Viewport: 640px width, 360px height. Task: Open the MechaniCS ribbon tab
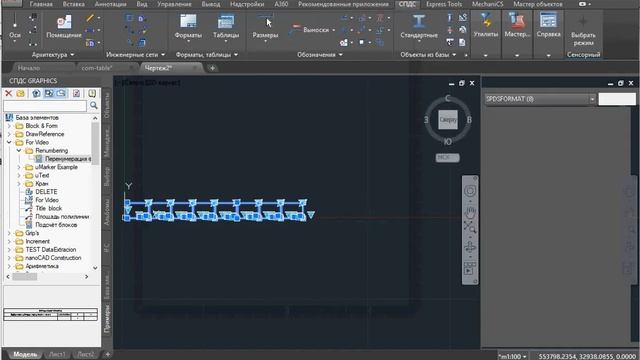(x=487, y=4)
